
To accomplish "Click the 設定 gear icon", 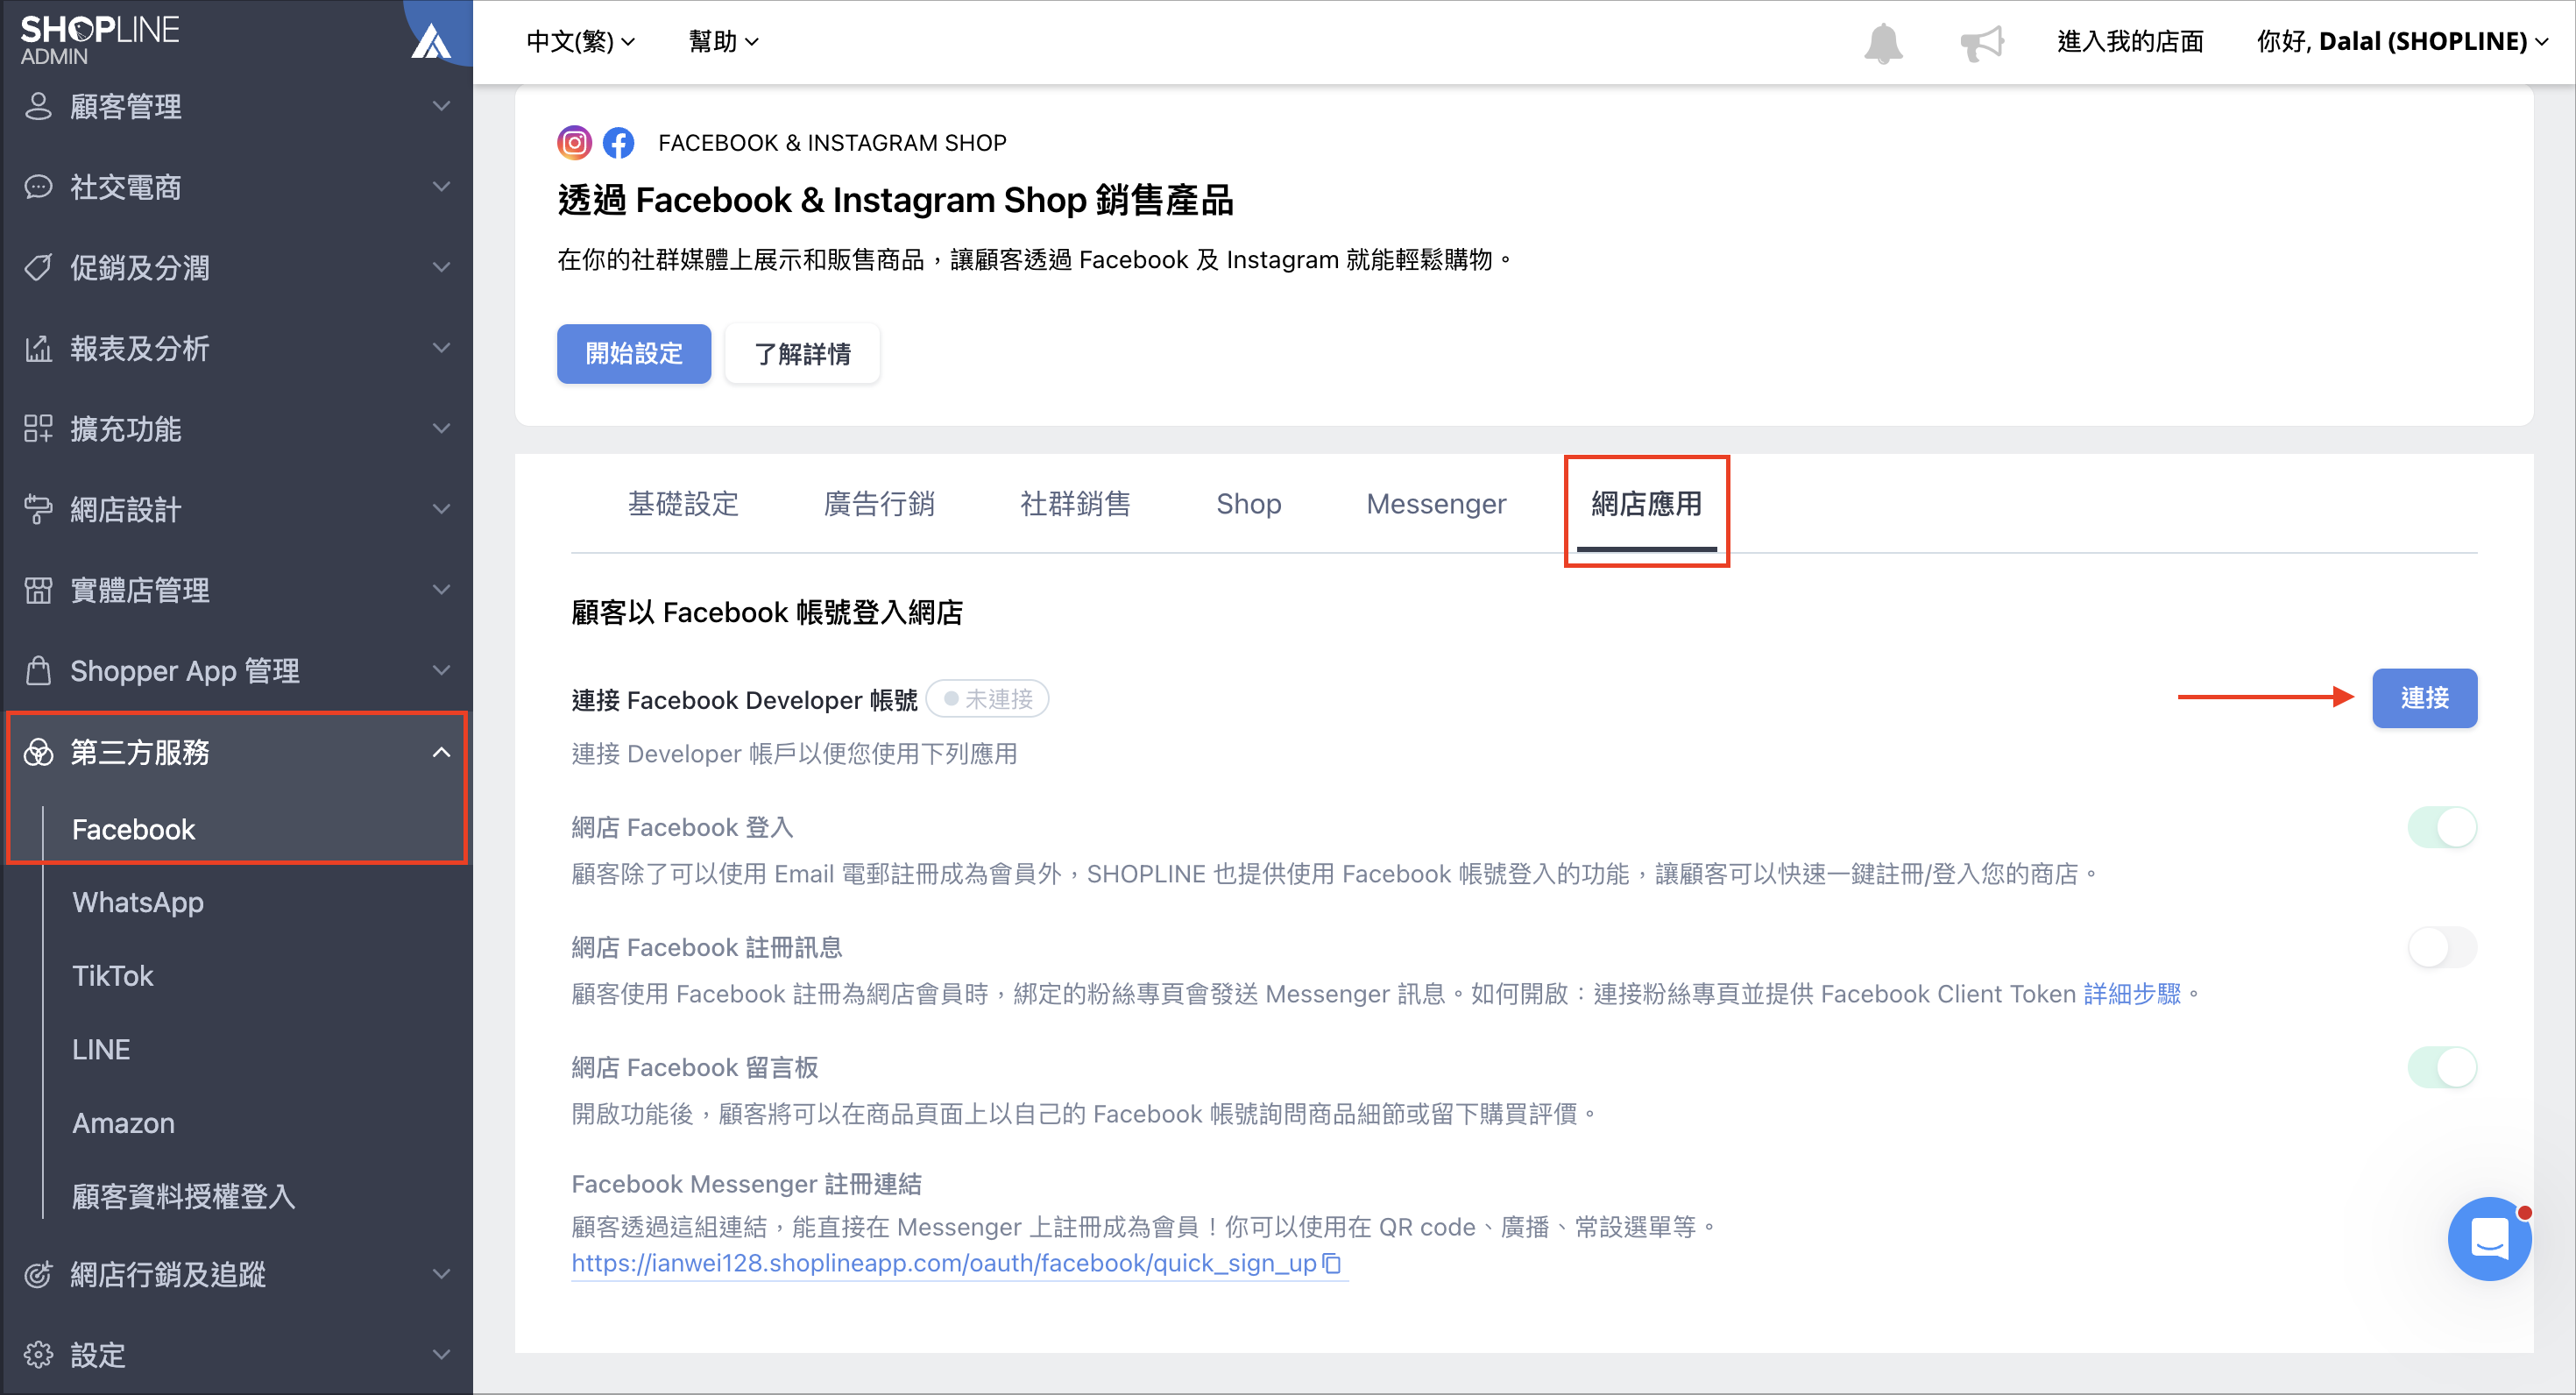I will [x=38, y=1355].
